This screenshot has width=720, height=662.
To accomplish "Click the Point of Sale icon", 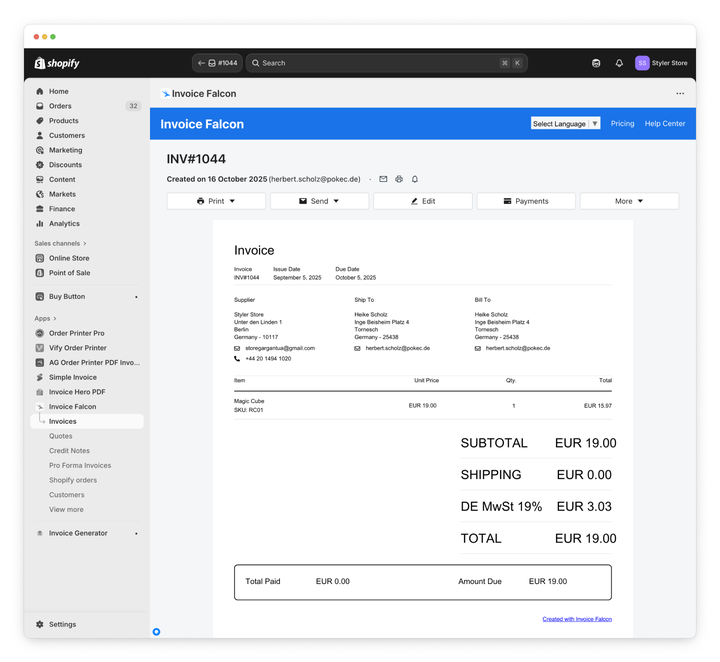I will tap(40, 273).
